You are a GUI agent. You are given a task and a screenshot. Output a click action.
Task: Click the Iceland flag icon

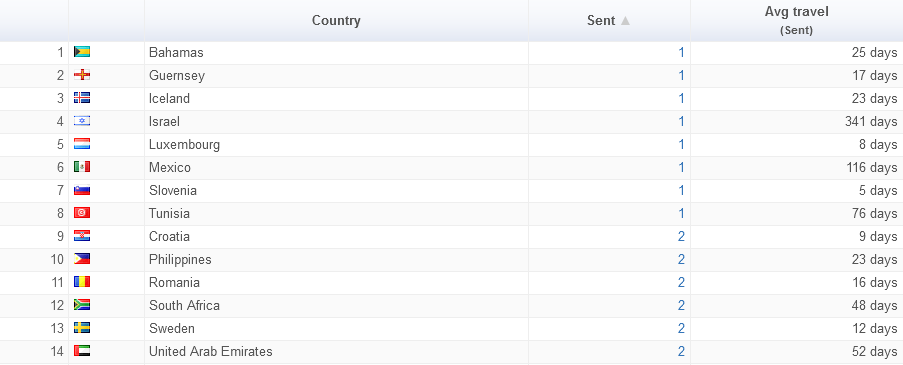tap(82, 98)
